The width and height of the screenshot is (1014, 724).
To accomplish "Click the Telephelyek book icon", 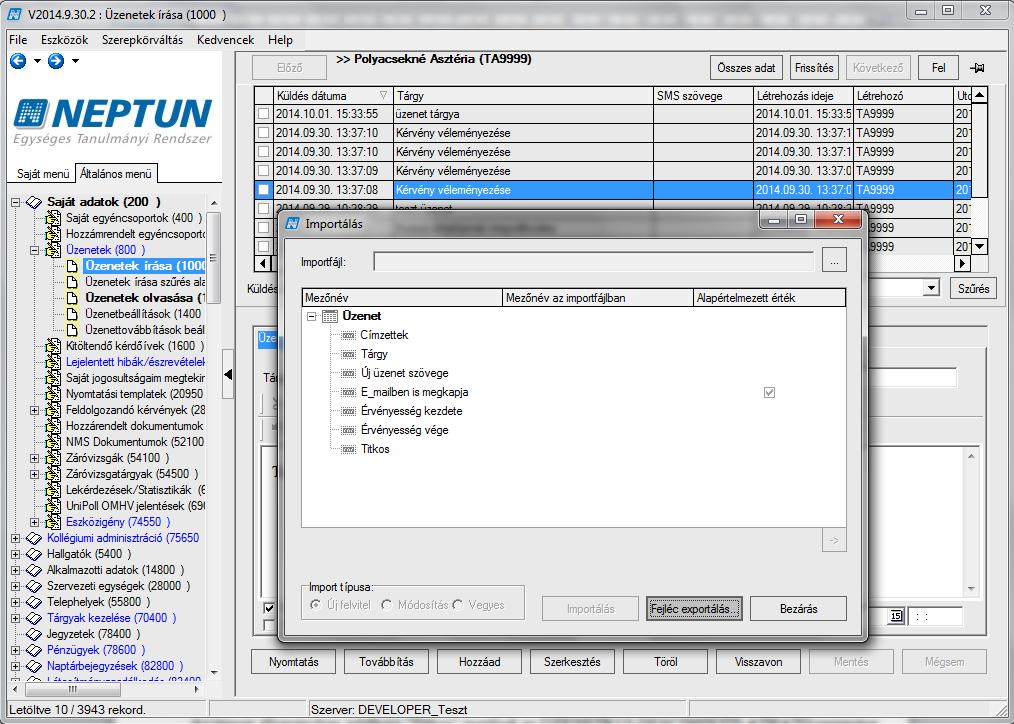I will click(34, 602).
